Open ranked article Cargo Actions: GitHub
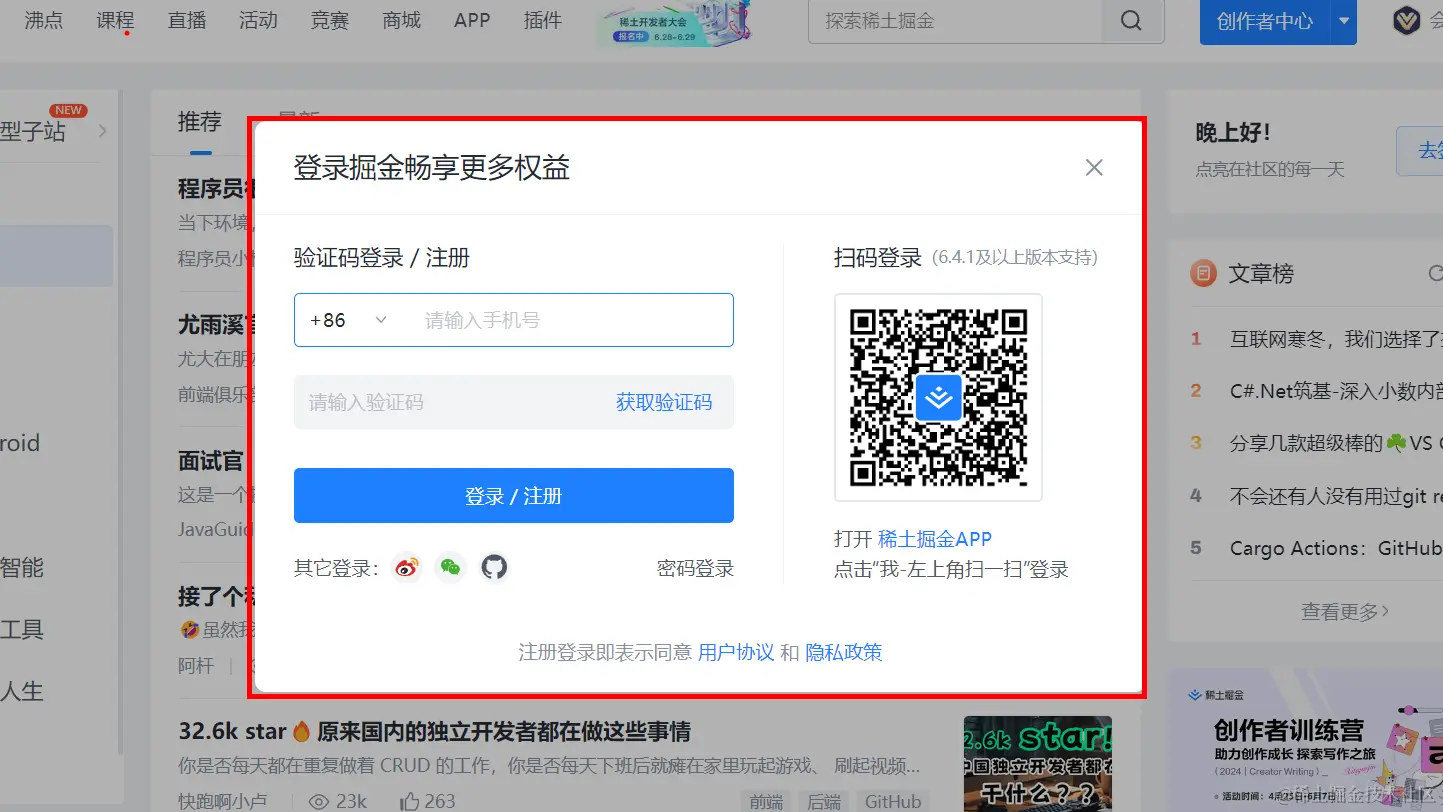The width and height of the screenshot is (1443, 812). (1336, 548)
